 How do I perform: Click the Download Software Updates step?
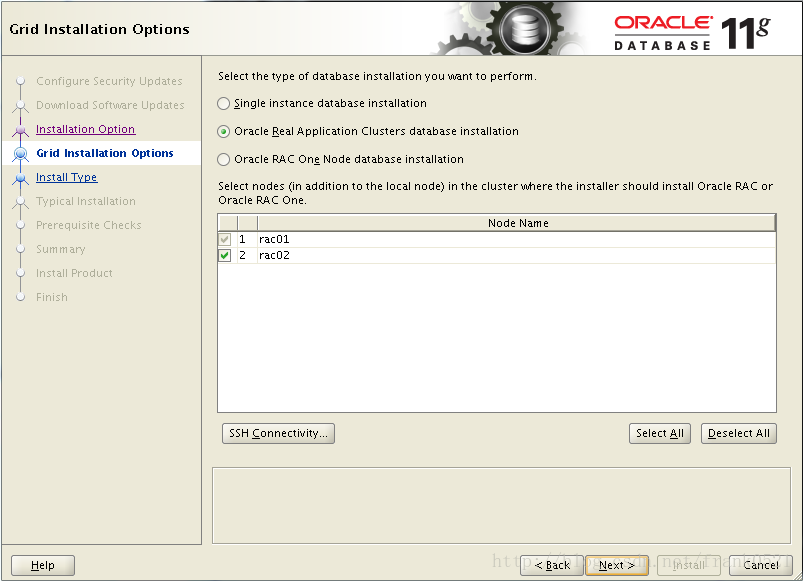pyautogui.click(x=110, y=105)
